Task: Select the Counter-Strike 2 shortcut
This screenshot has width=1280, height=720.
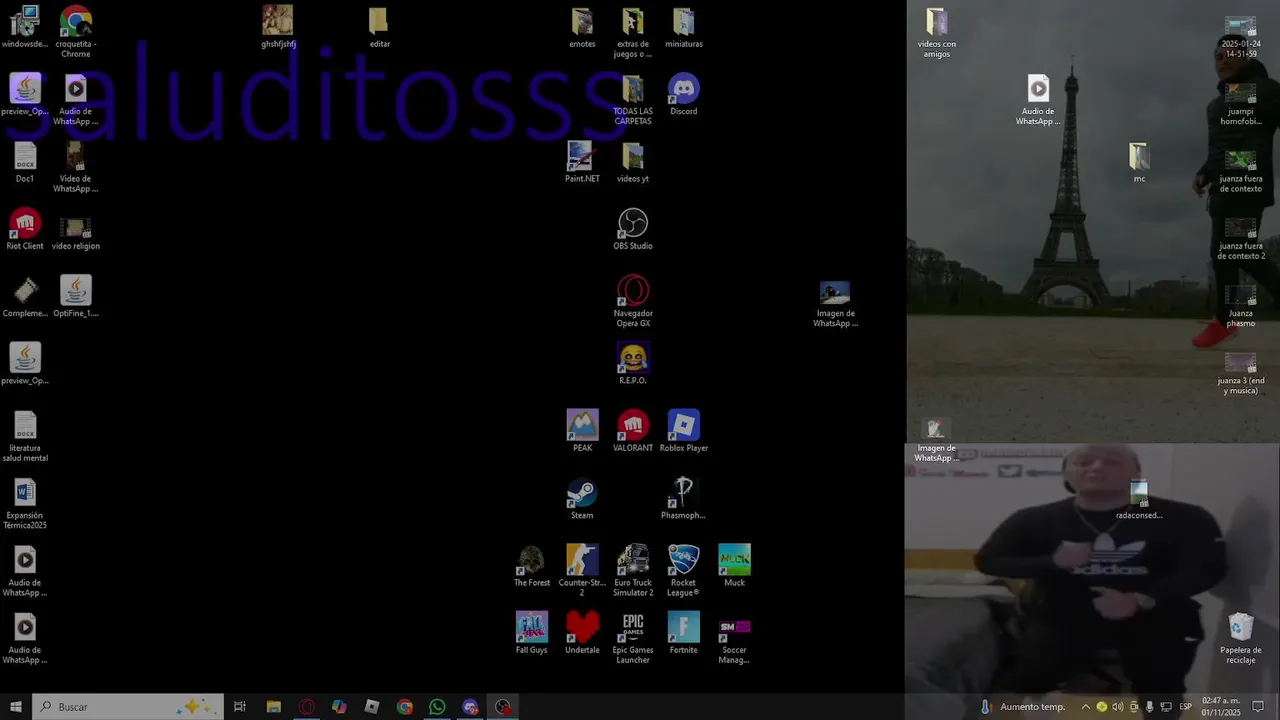Action: [x=582, y=571]
